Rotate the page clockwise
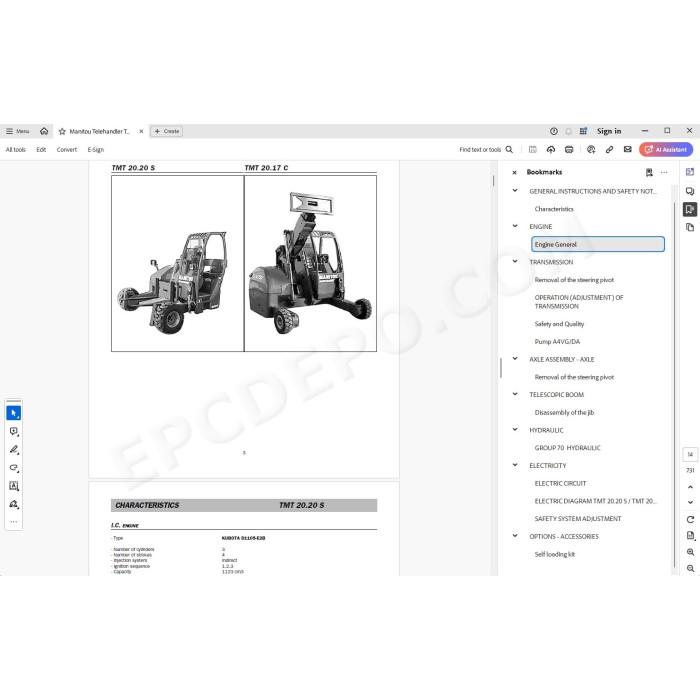700x700 pixels. point(690,520)
